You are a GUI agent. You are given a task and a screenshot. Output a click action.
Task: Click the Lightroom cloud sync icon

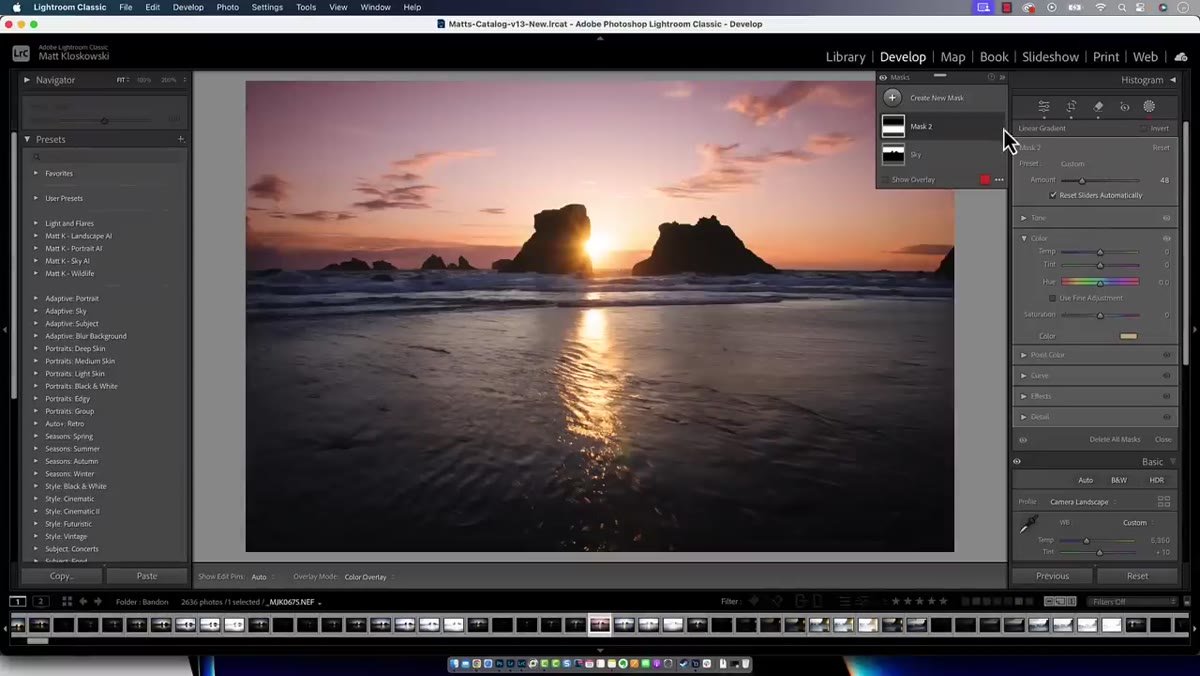[1181, 57]
